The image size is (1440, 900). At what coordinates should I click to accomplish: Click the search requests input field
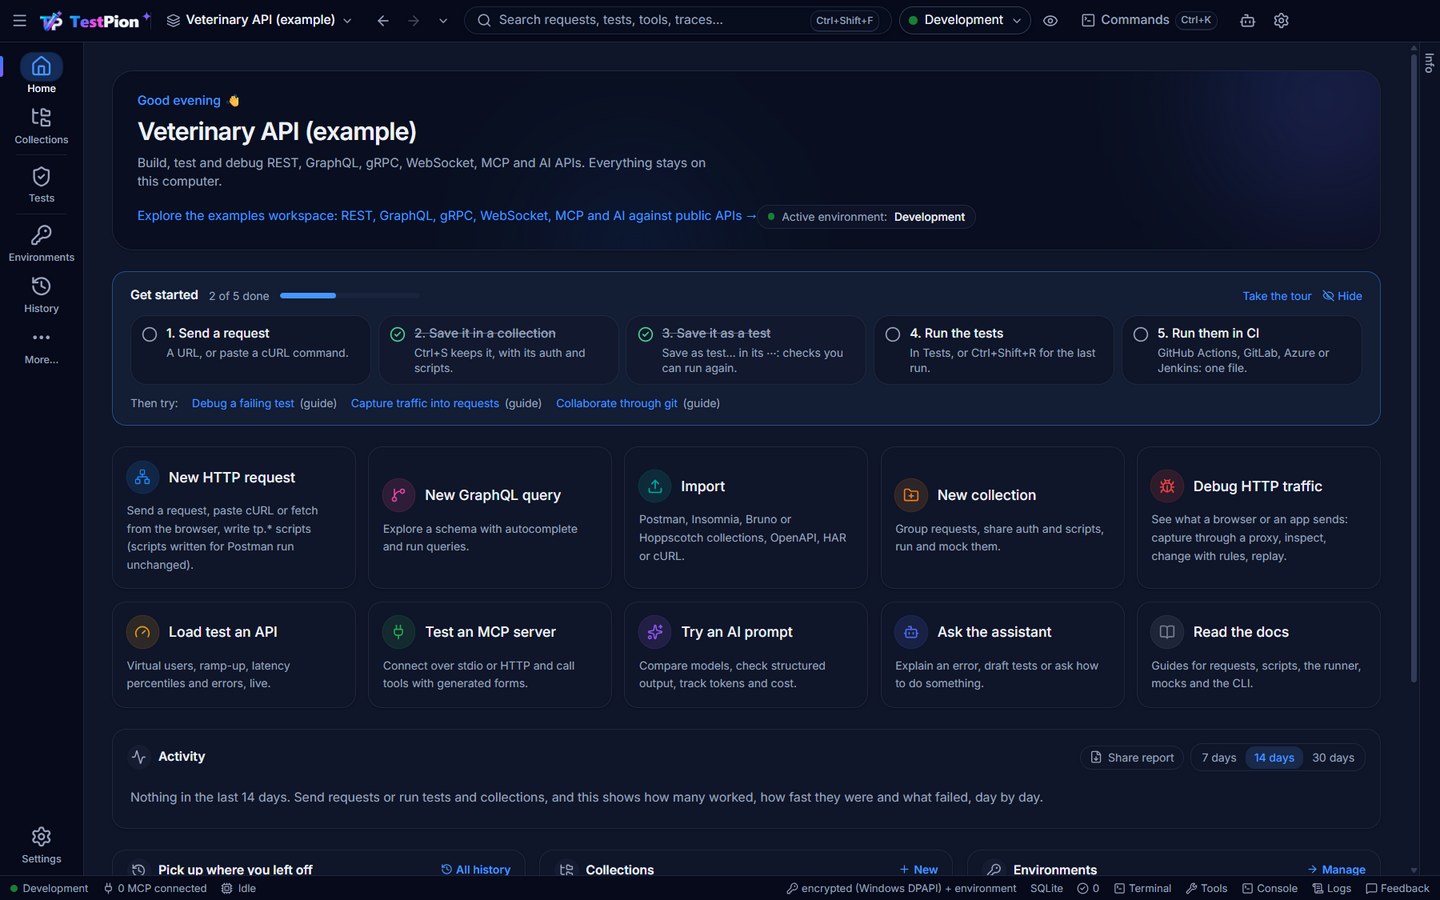(x=677, y=20)
